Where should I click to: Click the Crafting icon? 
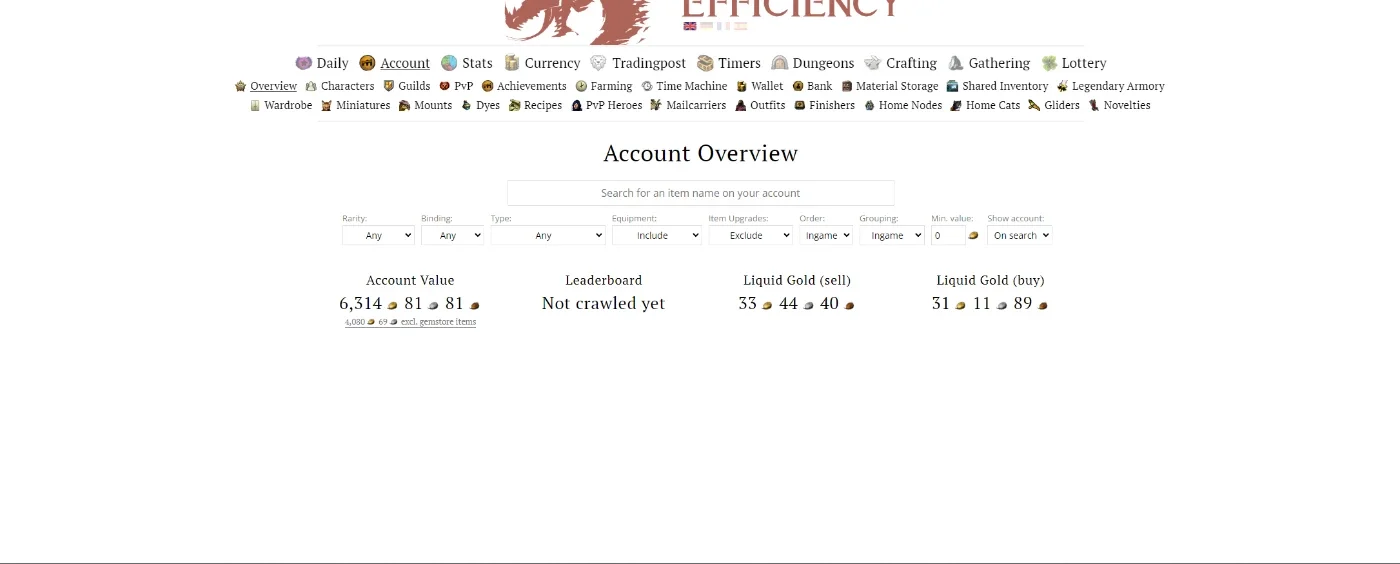point(872,63)
